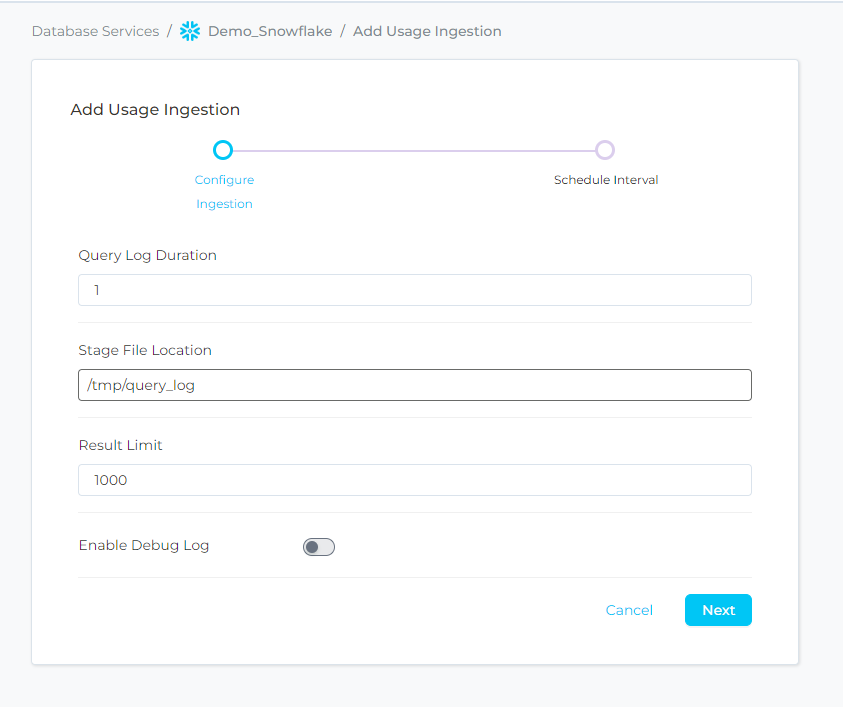Click the Configure Ingestion step circle
843x707 pixels.
point(223,150)
